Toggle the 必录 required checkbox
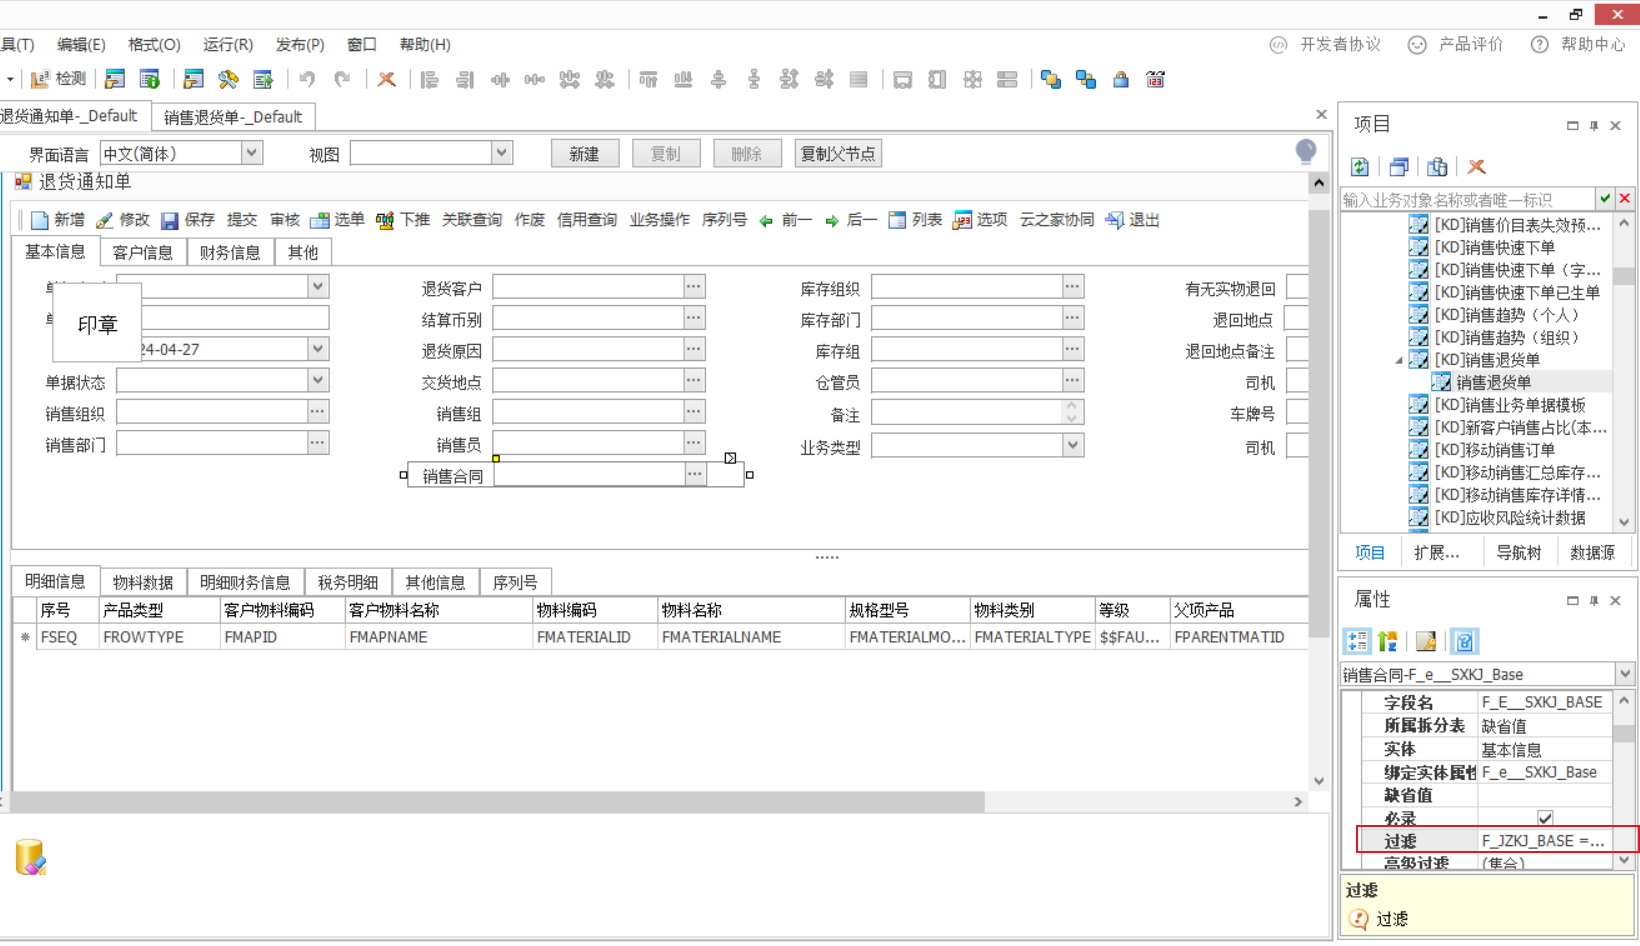This screenshot has width=1640, height=946. [1545, 818]
